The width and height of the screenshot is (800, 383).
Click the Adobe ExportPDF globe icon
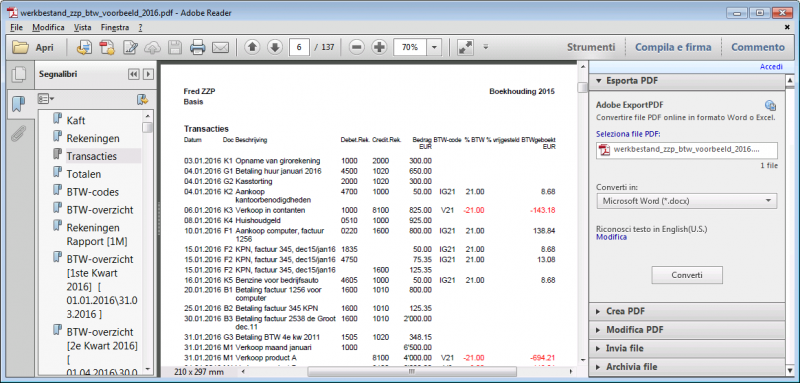[x=770, y=106]
